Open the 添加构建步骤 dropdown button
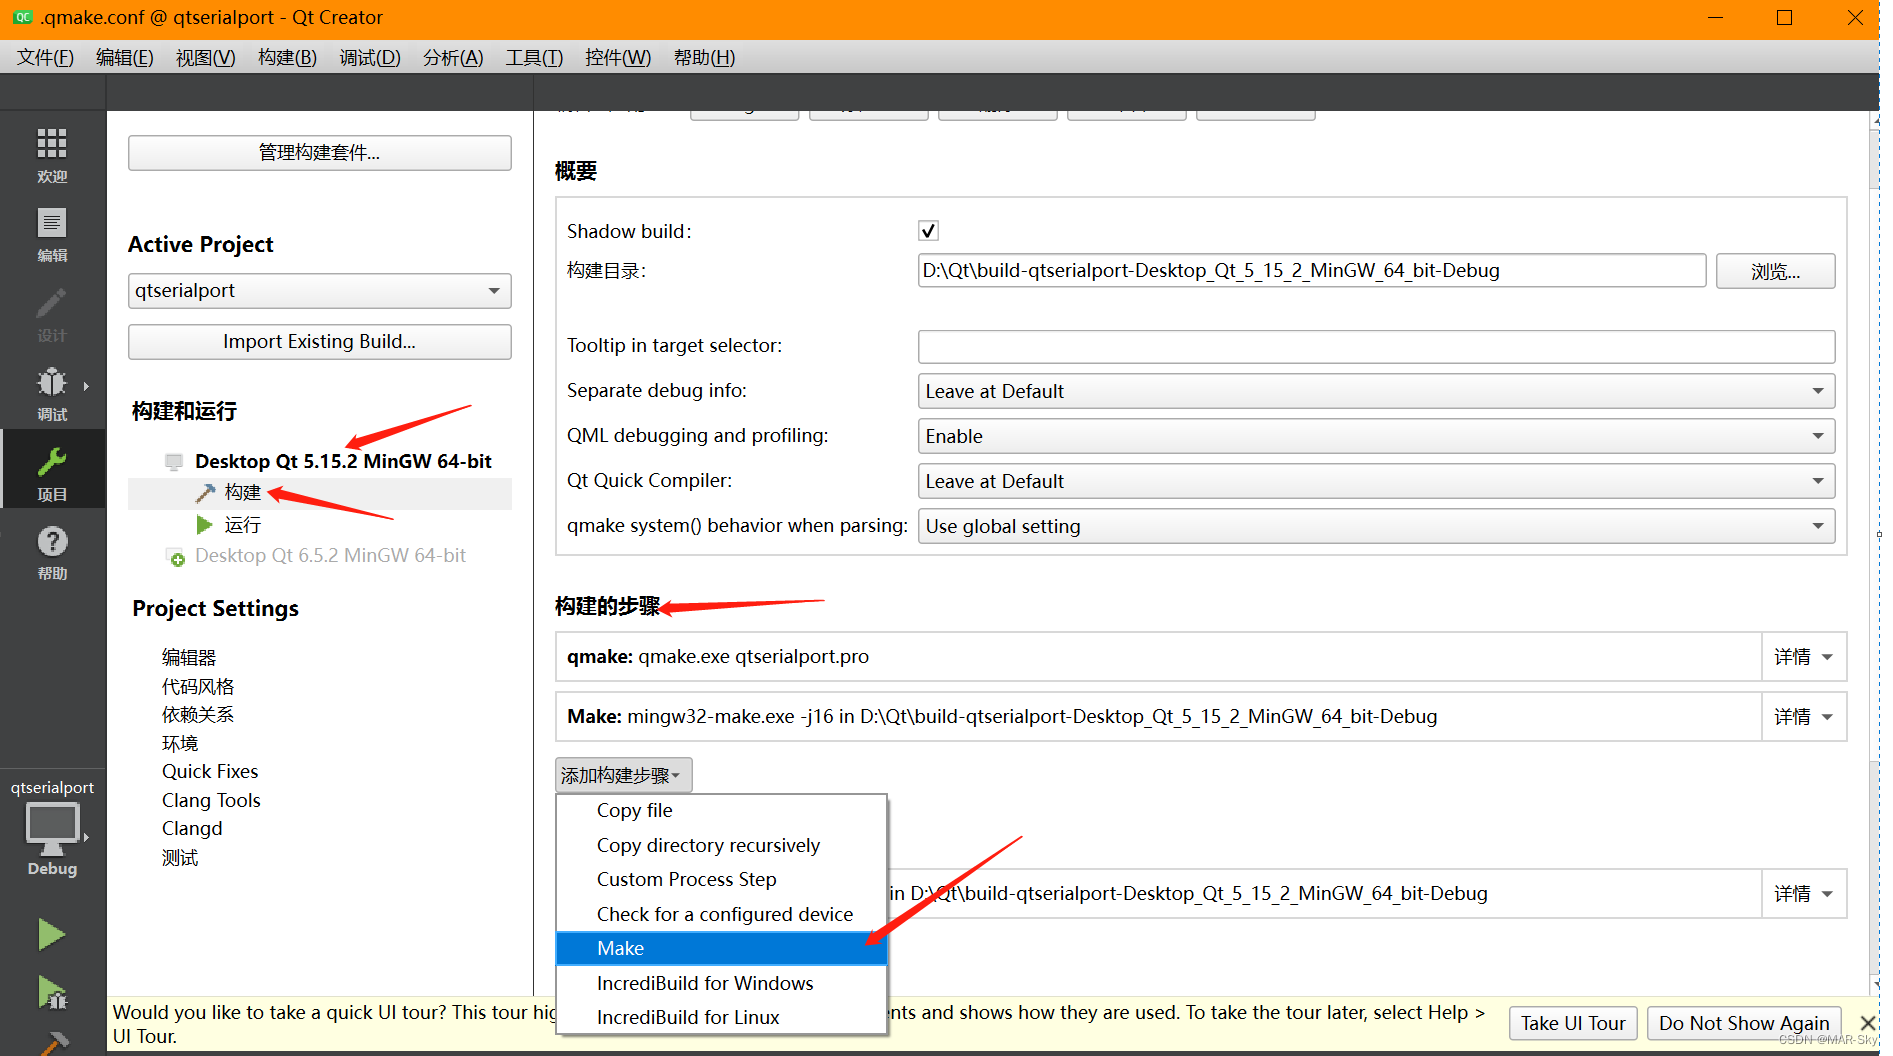This screenshot has height=1056, width=1893. click(x=623, y=775)
